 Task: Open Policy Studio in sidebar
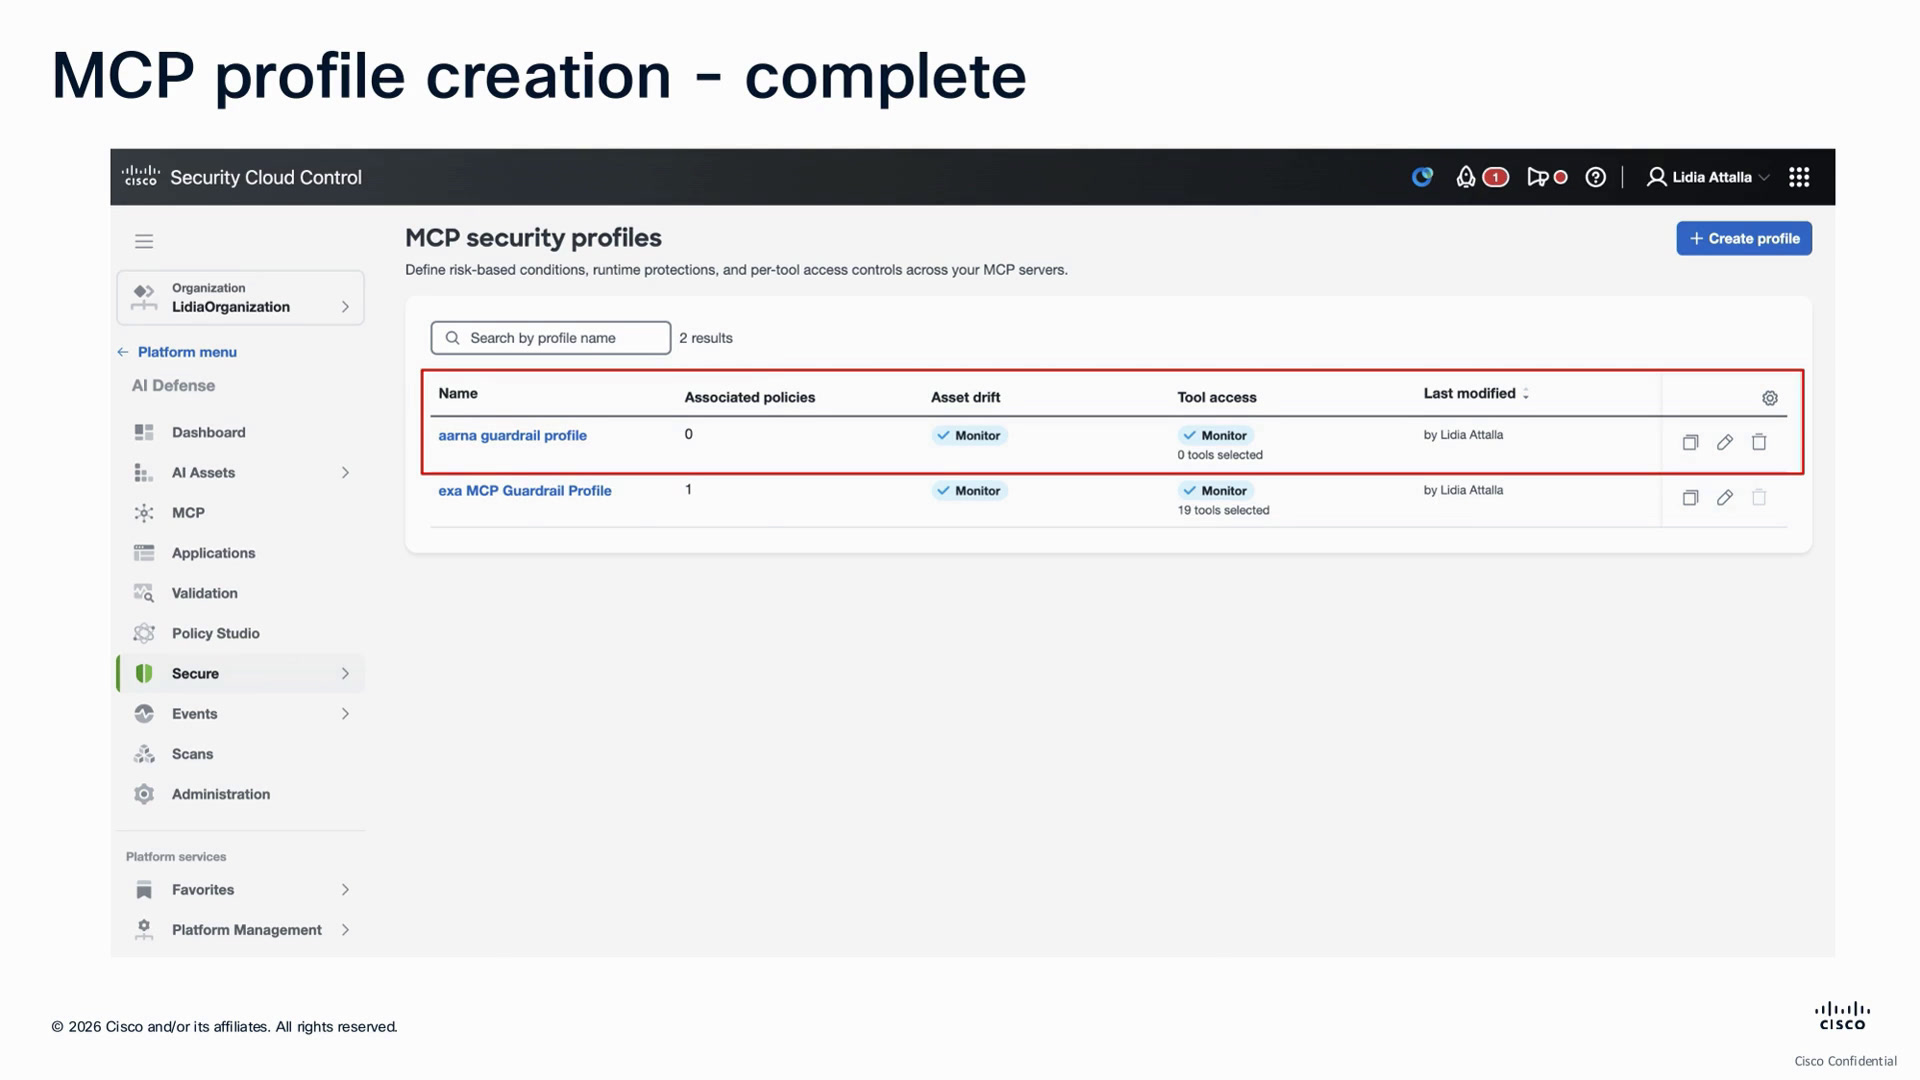pos(215,633)
